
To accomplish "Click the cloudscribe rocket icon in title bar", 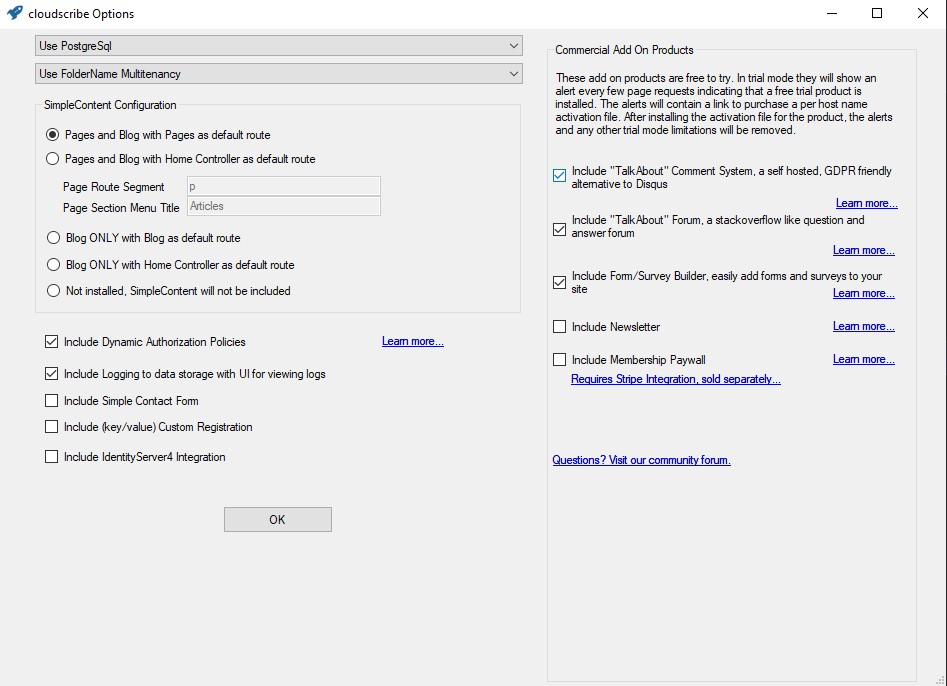I will tap(14, 13).
